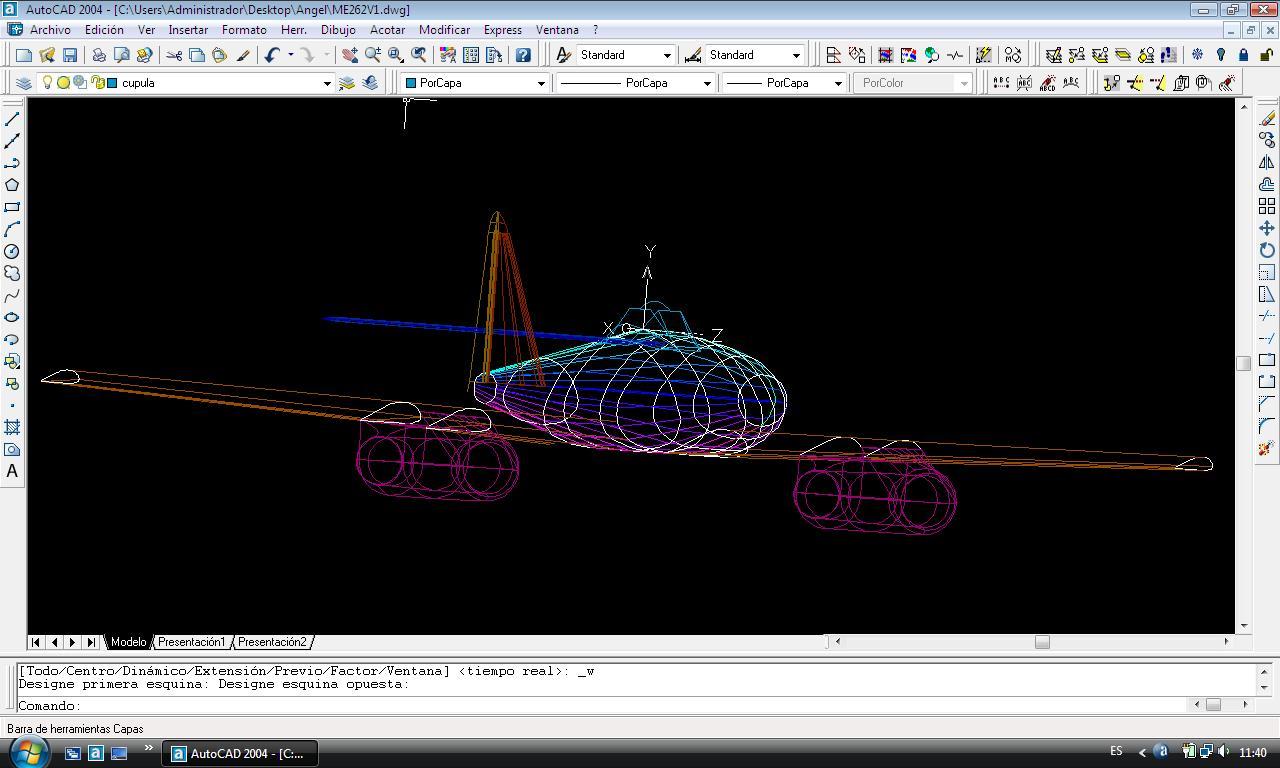
Task: Expand the cupula layer dropdown
Action: click(326, 83)
